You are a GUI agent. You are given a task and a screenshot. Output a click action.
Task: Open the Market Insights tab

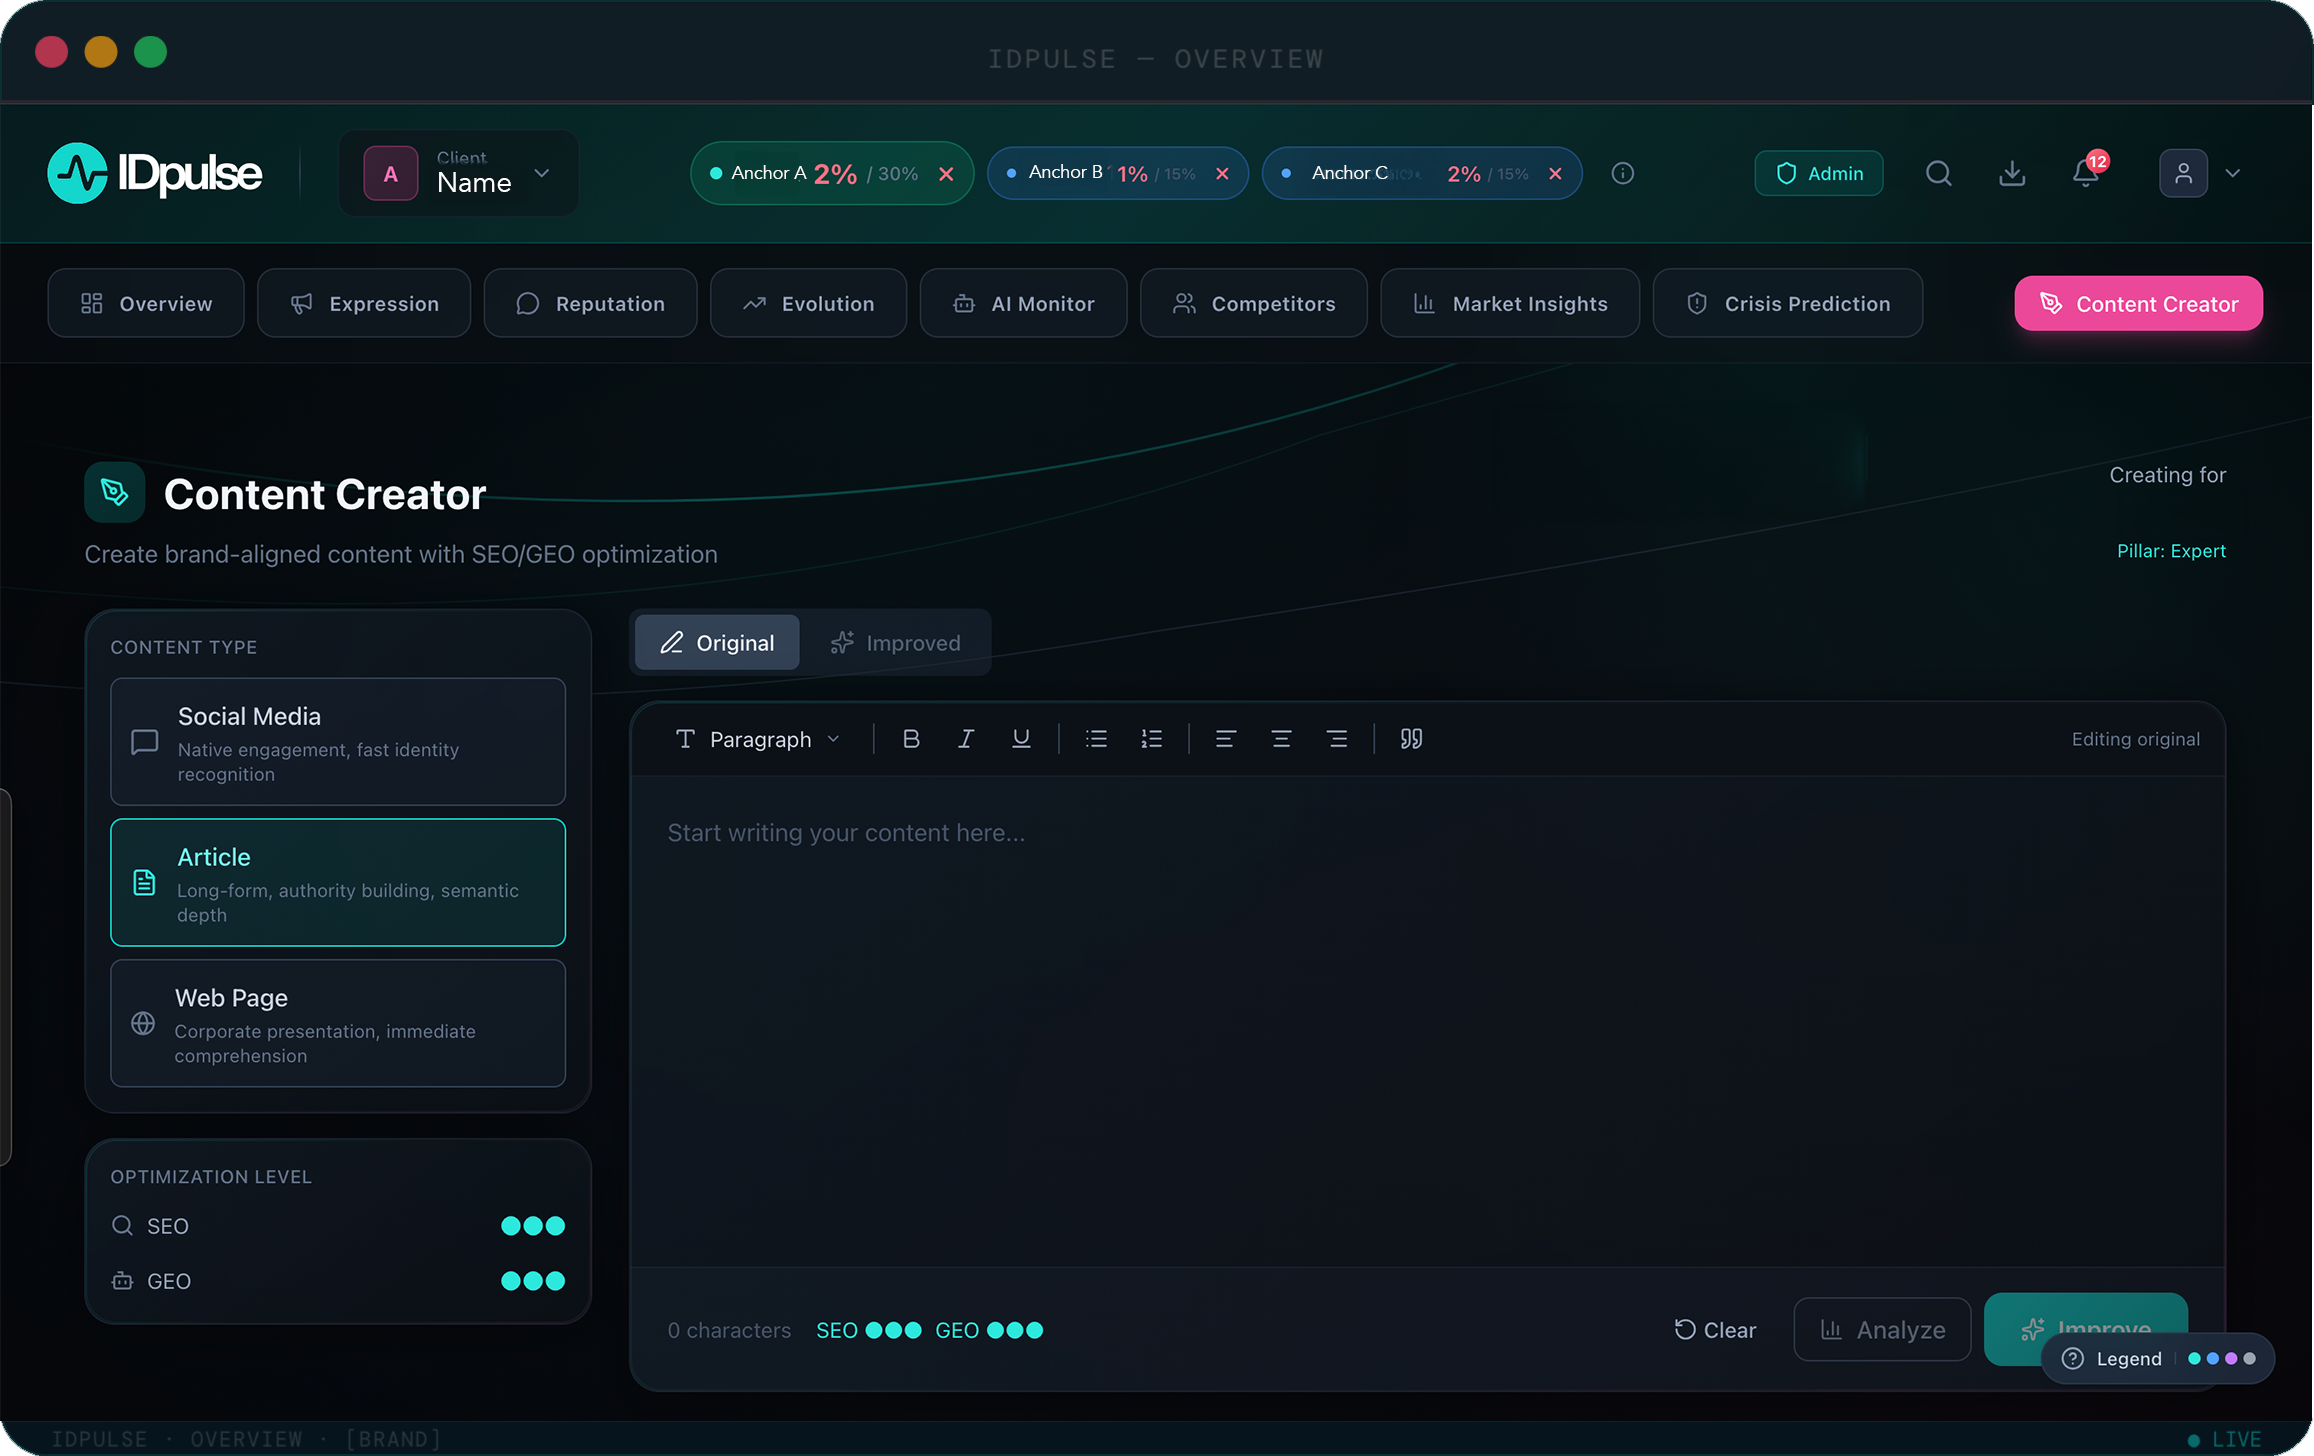point(1510,303)
